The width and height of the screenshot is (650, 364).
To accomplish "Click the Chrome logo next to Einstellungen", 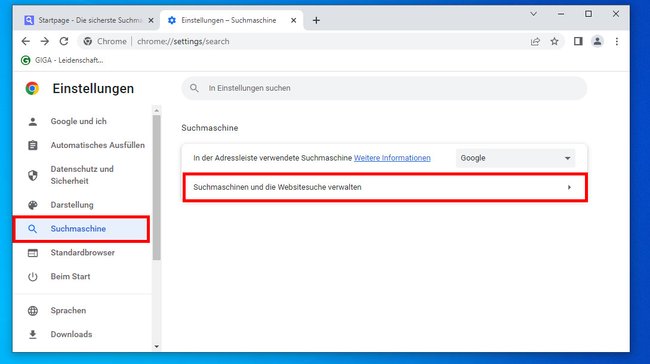I will pyautogui.click(x=32, y=88).
